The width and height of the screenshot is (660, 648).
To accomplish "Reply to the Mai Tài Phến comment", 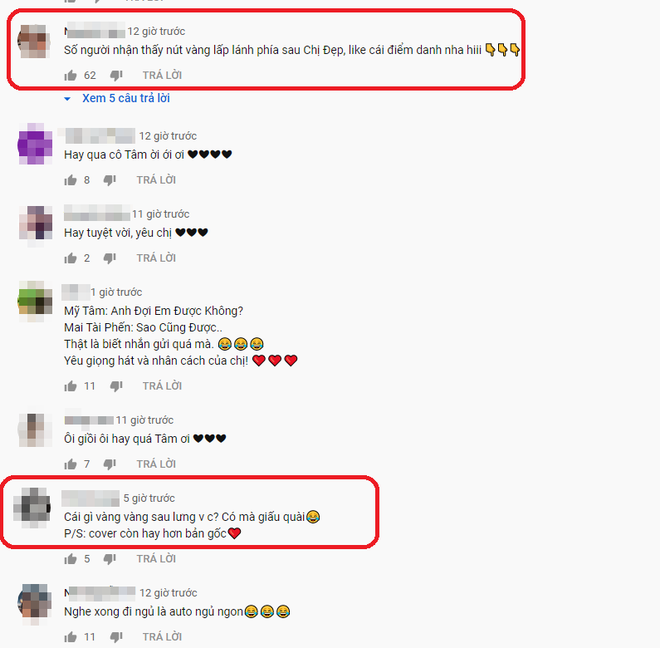I will (x=162, y=386).
